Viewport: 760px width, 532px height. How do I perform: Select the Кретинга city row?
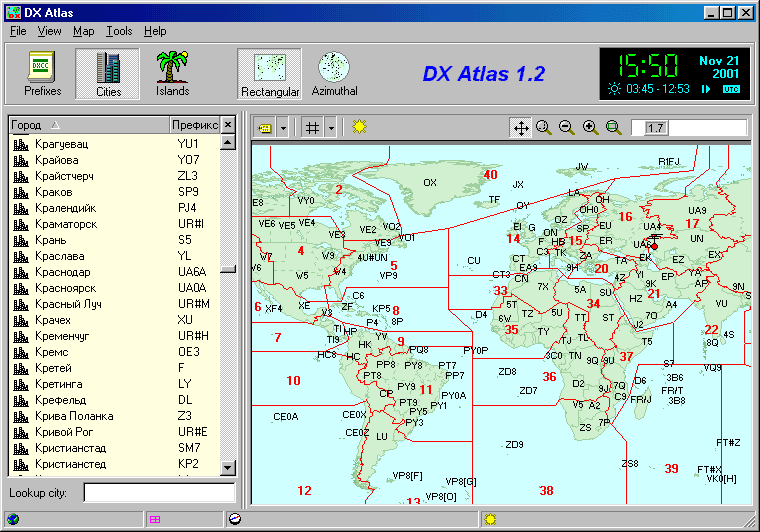tap(114, 384)
